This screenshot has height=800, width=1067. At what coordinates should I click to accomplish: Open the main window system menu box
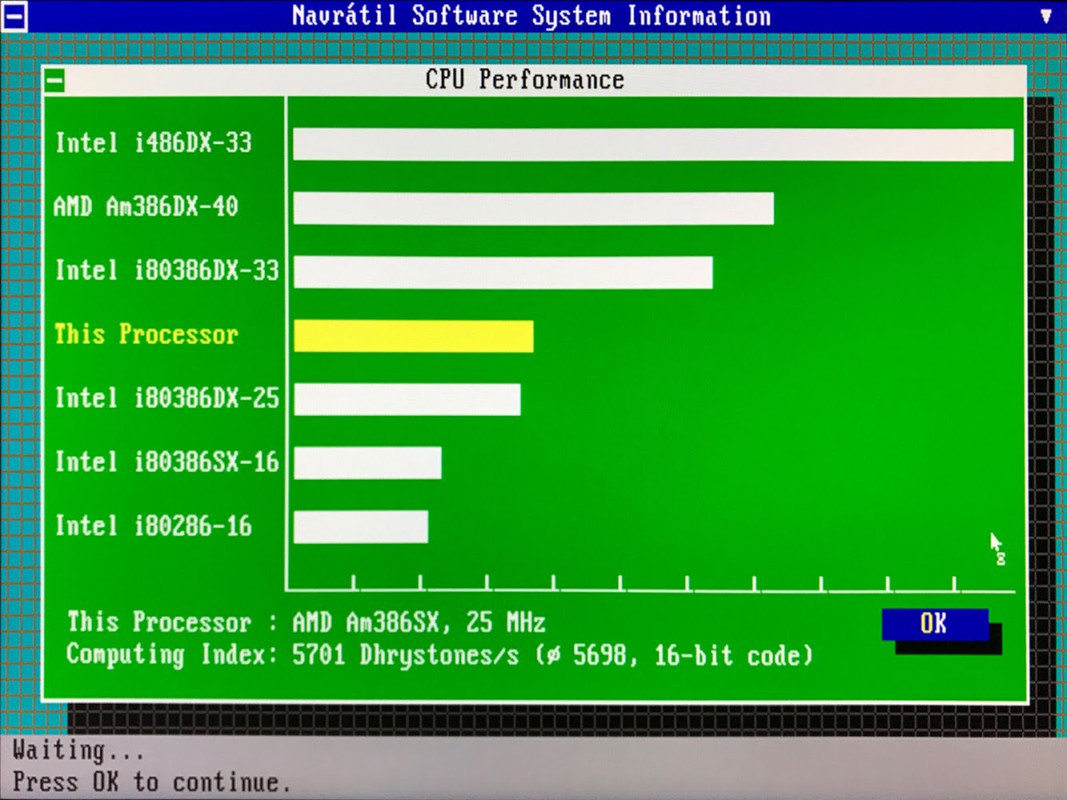click(x=15, y=16)
